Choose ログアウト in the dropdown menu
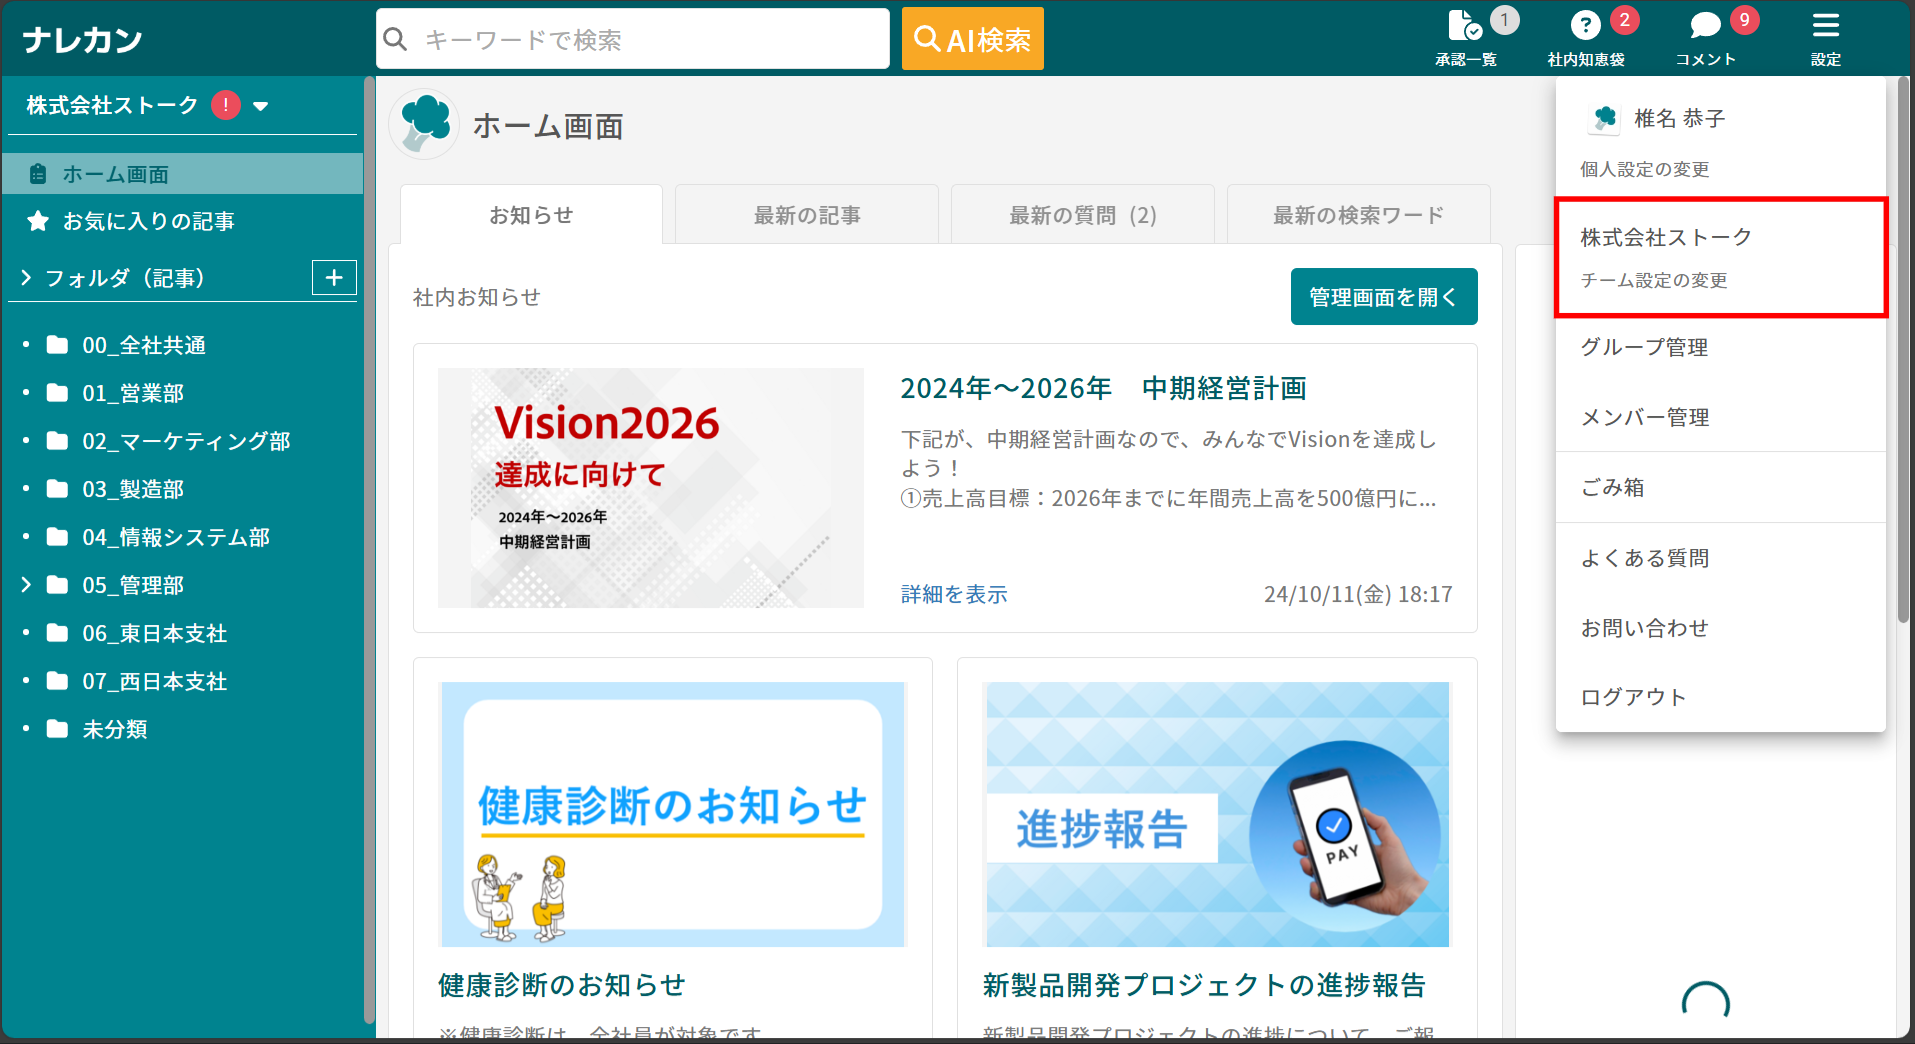 click(x=1633, y=697)
